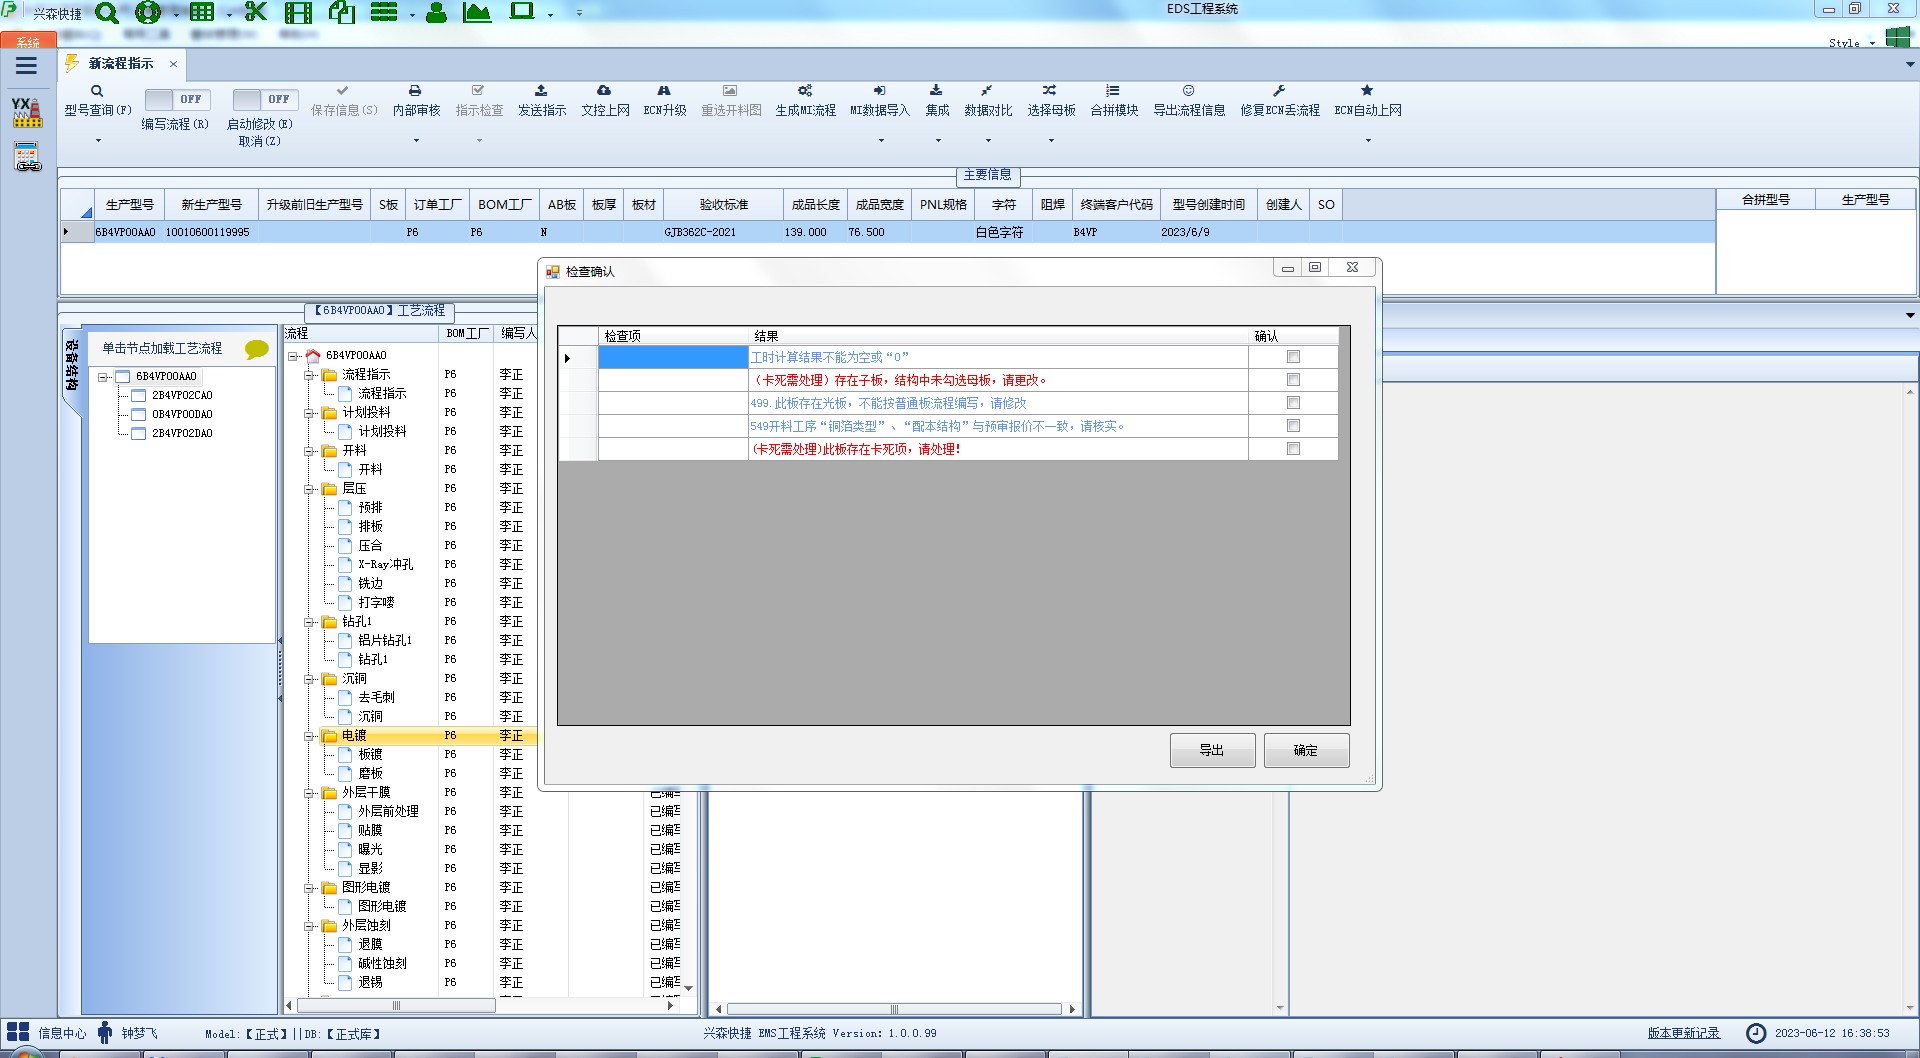Select X-Ray冲孔 in process tree
Screen dimensions: 1920x1058
(x=385, y=565)
